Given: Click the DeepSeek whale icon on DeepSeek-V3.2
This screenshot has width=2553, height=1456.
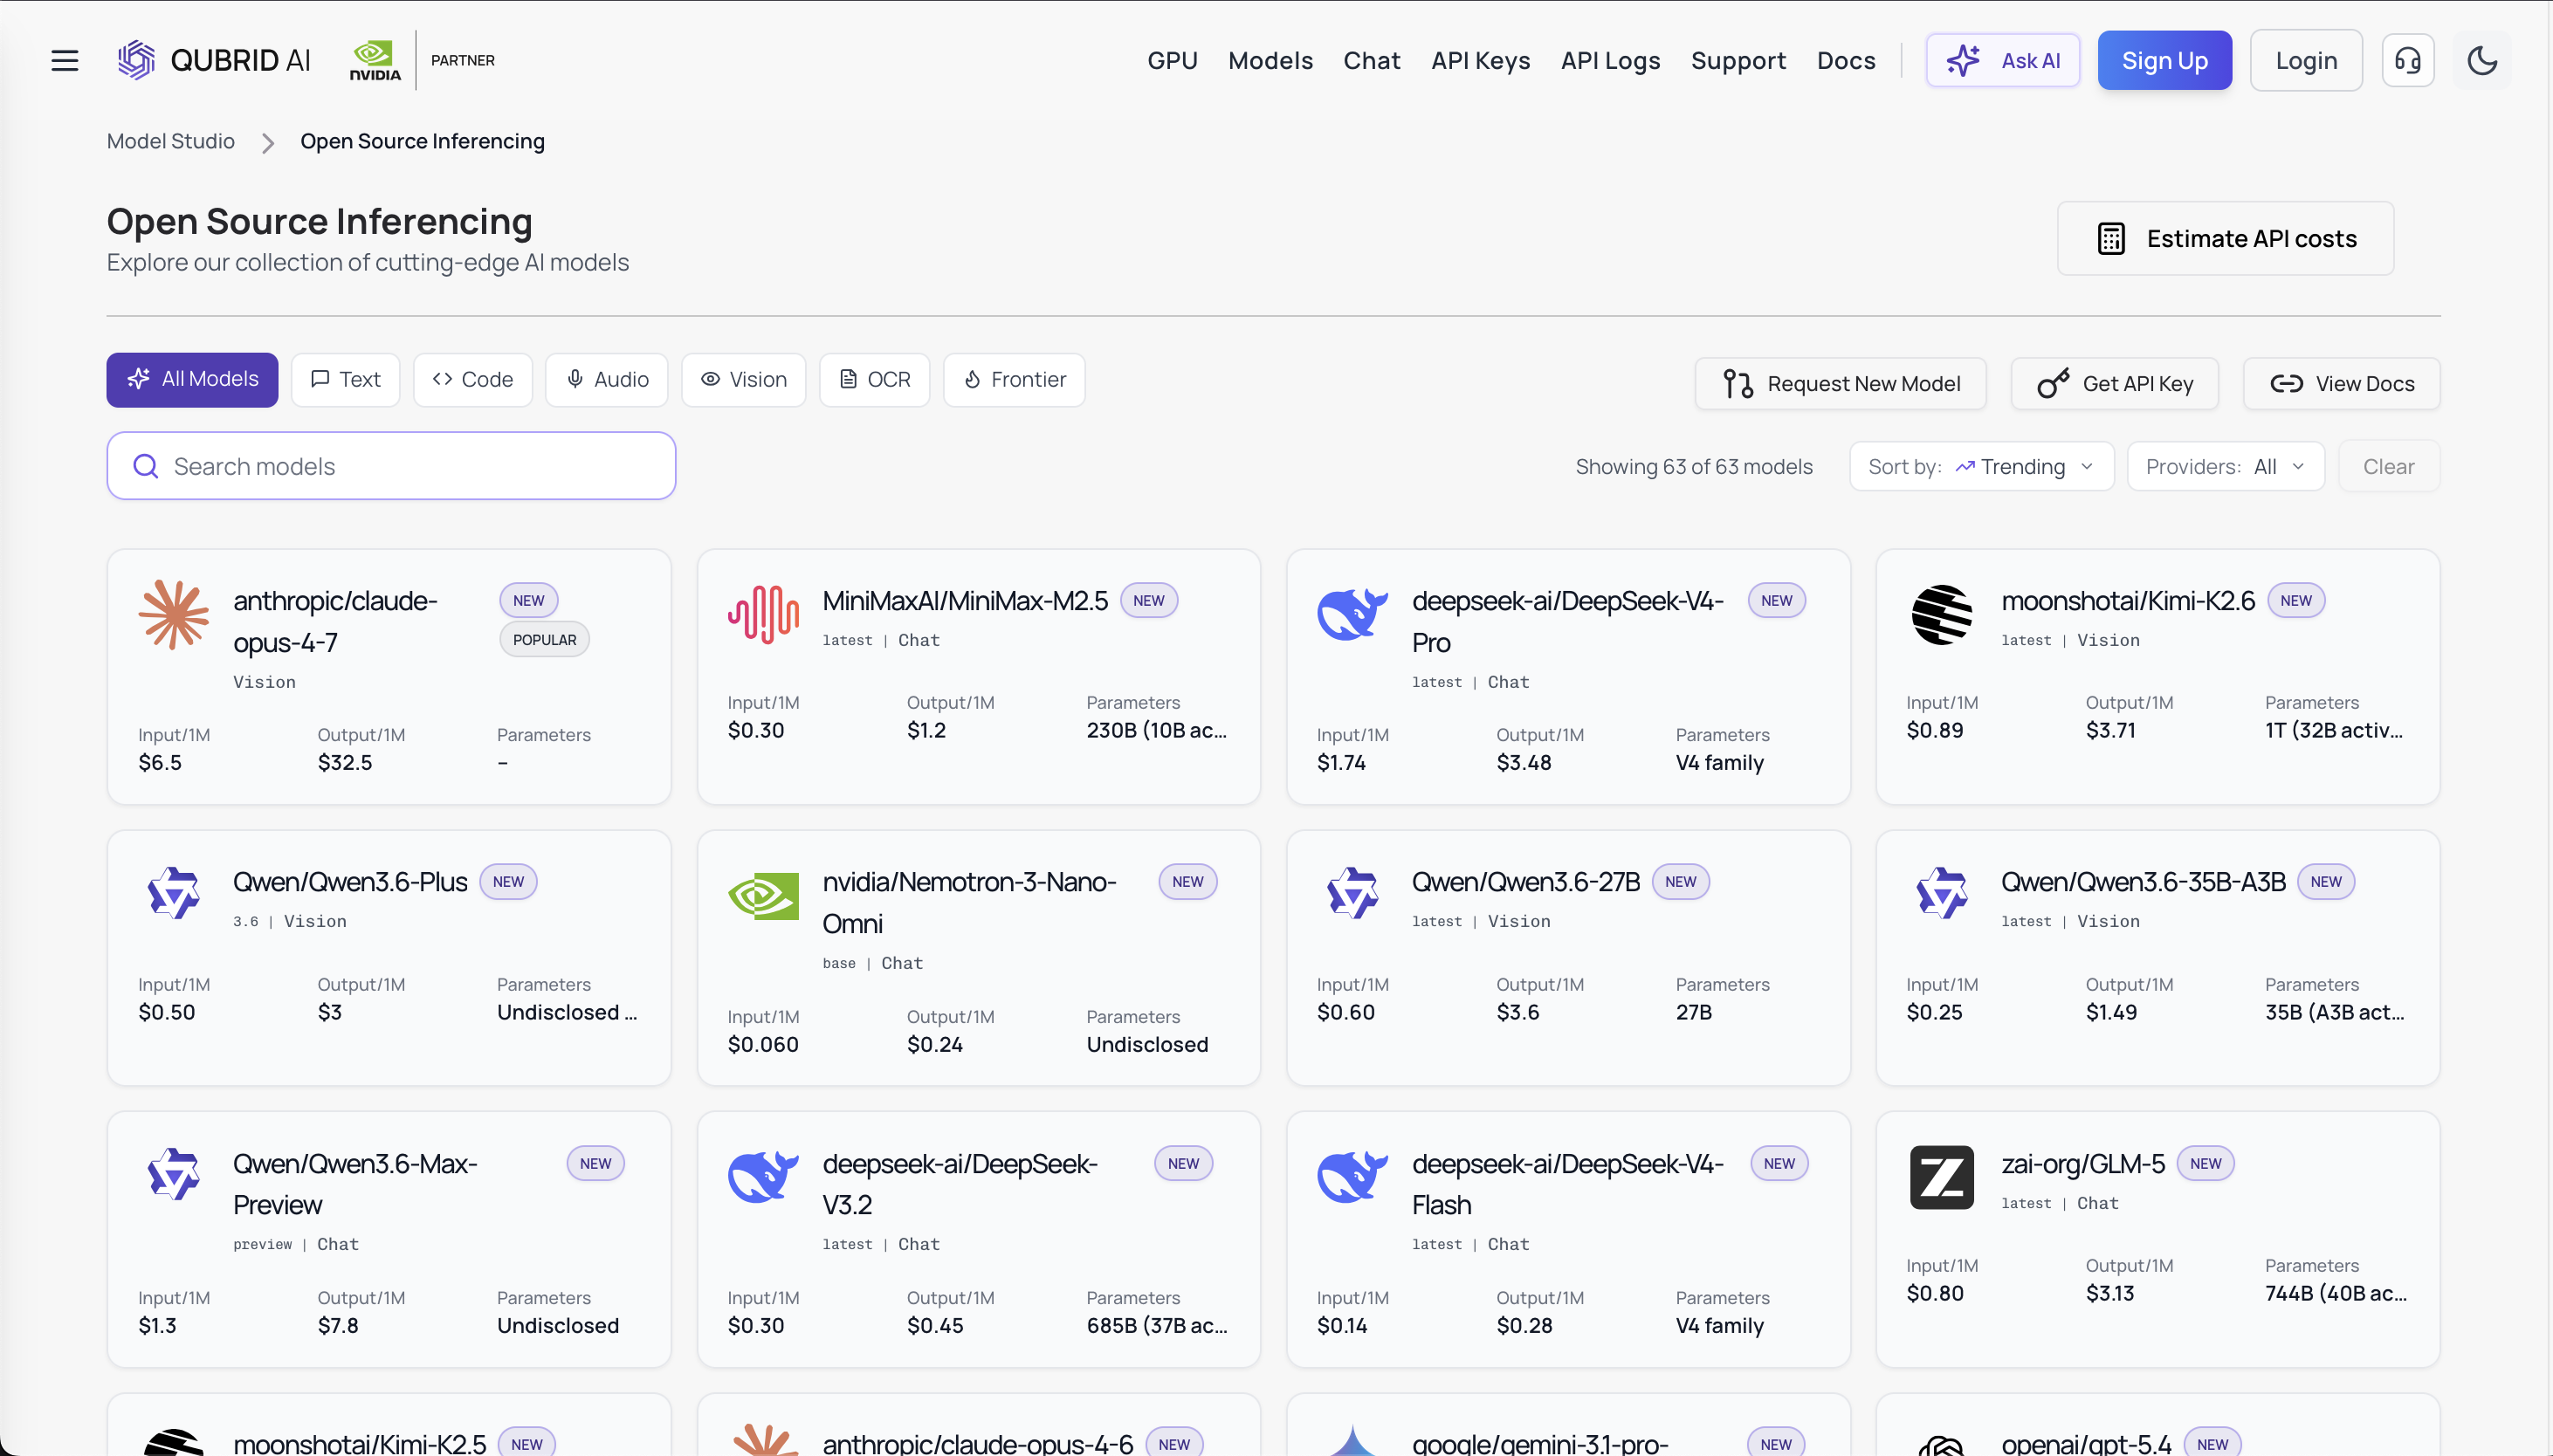Looking at the screenshot, I should point(763,1177).
